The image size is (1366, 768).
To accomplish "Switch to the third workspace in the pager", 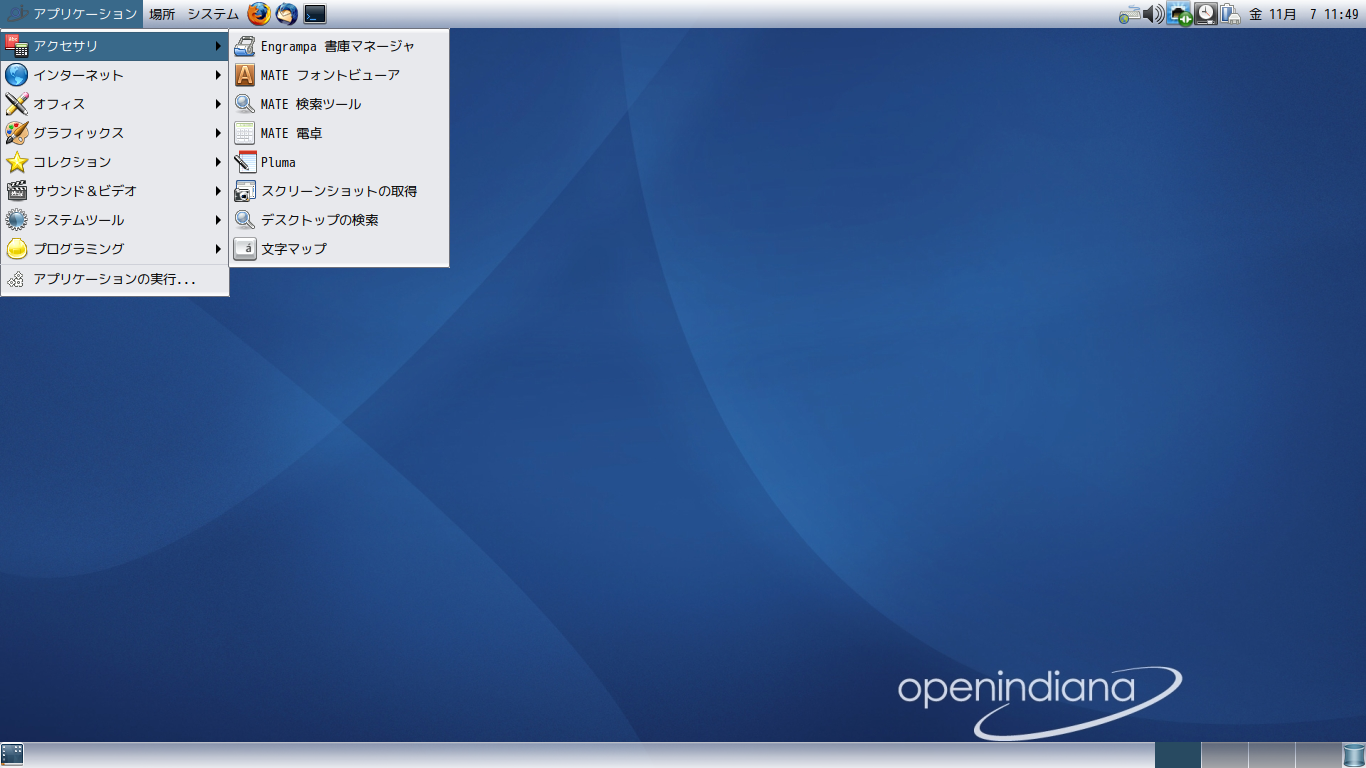I will (x=1272, y=755).
